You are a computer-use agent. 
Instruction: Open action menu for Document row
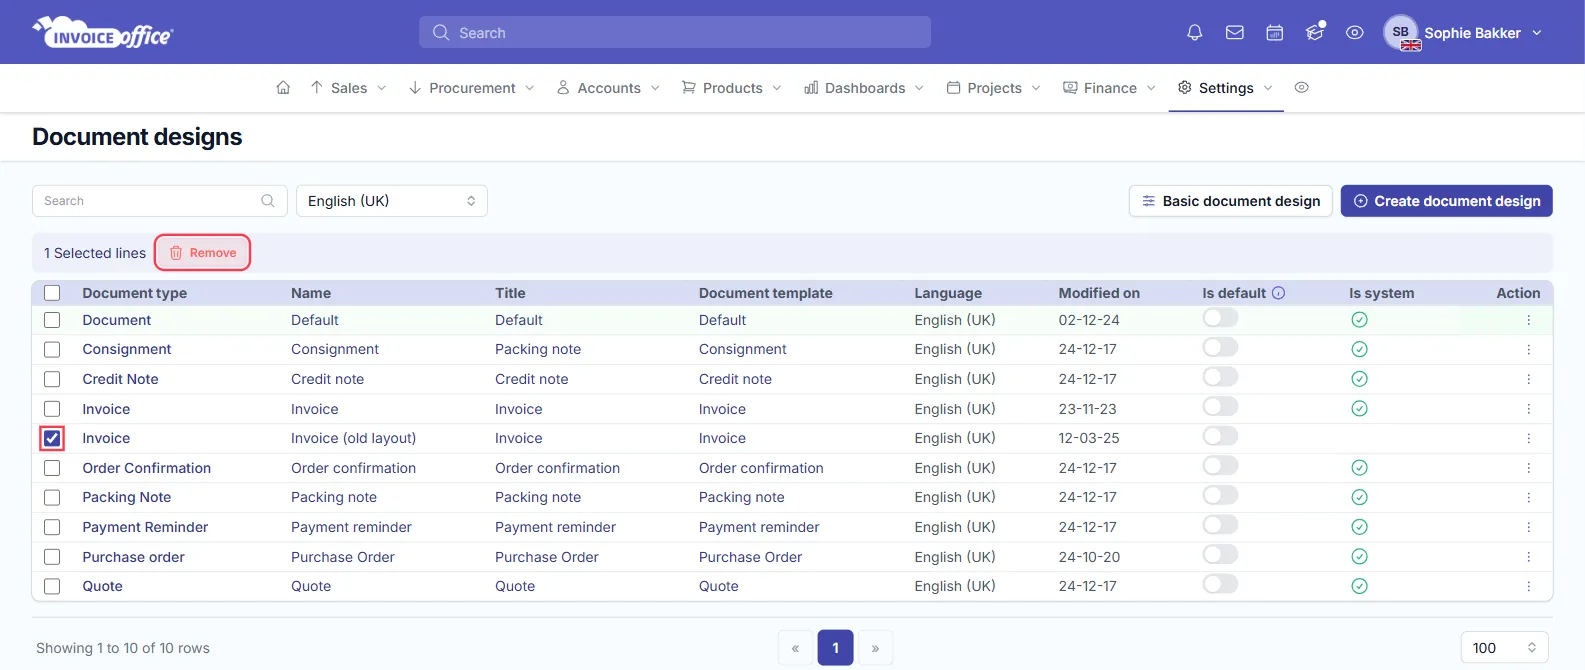[x=1528, y=320]
